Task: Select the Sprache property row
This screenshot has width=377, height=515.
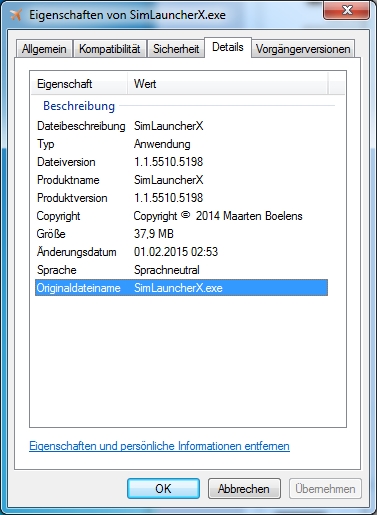Action: pyautogui.click(x=181, y=270)
